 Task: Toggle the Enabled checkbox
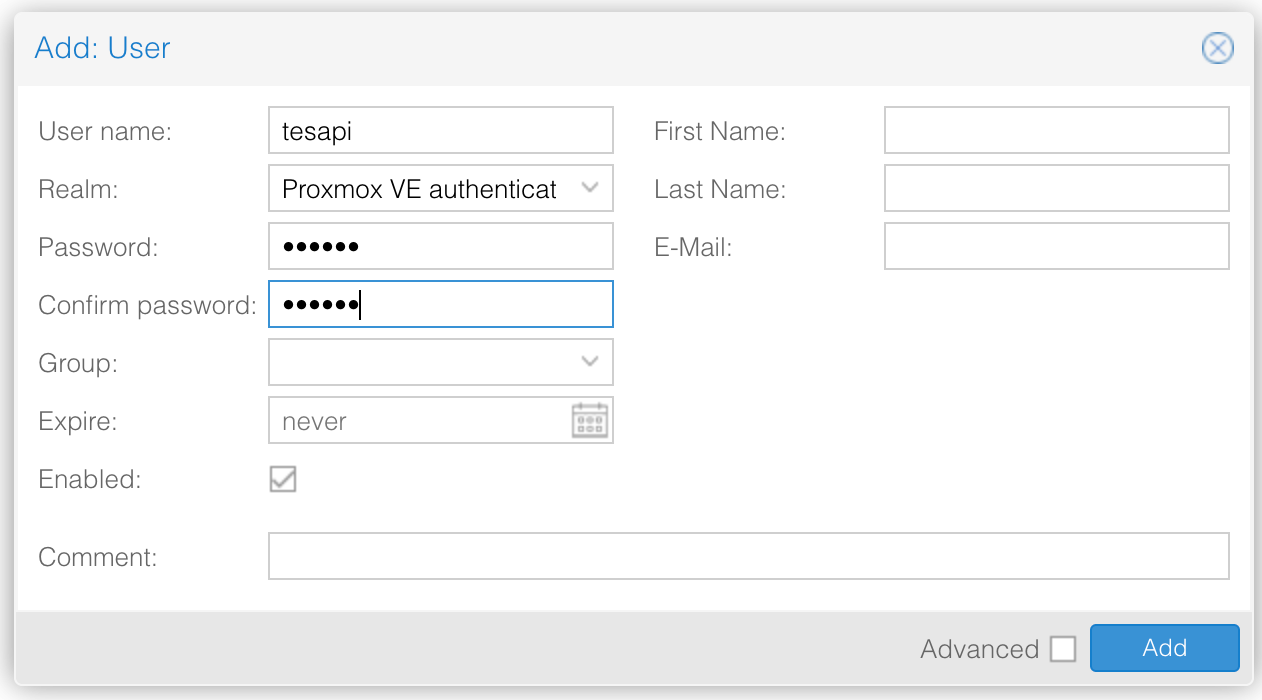[283, 479]
